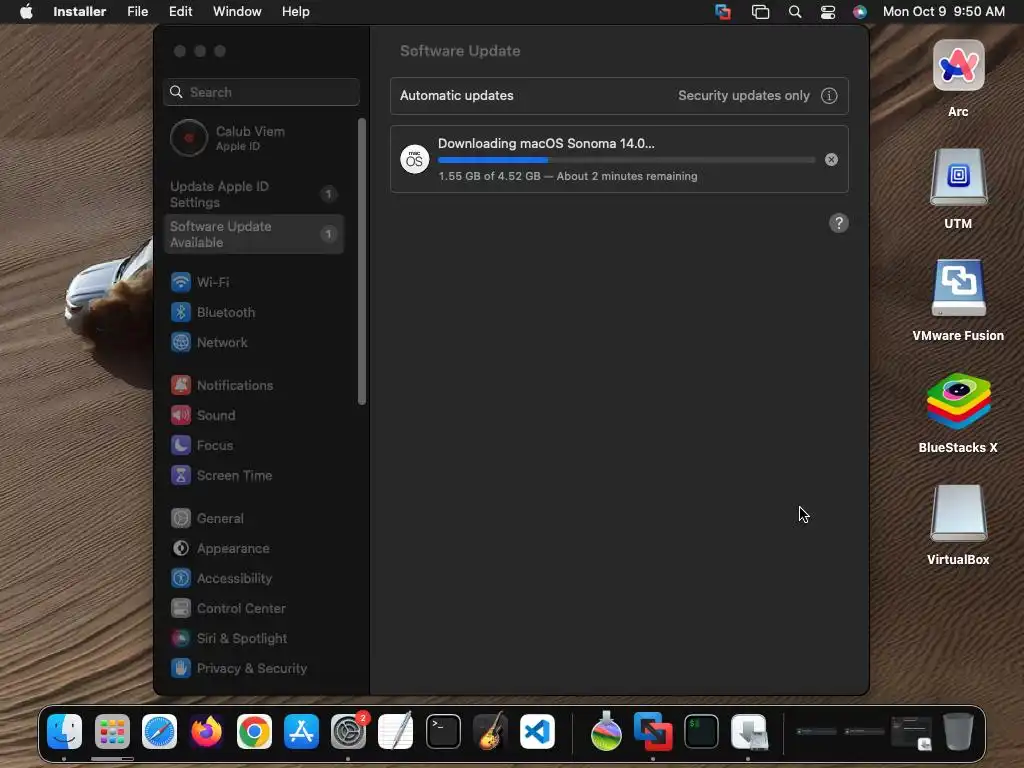The height and width of the screenshot is (768, 1024).
Task: Open TextEdit from the Dock
Action: (x=396, y=731)
